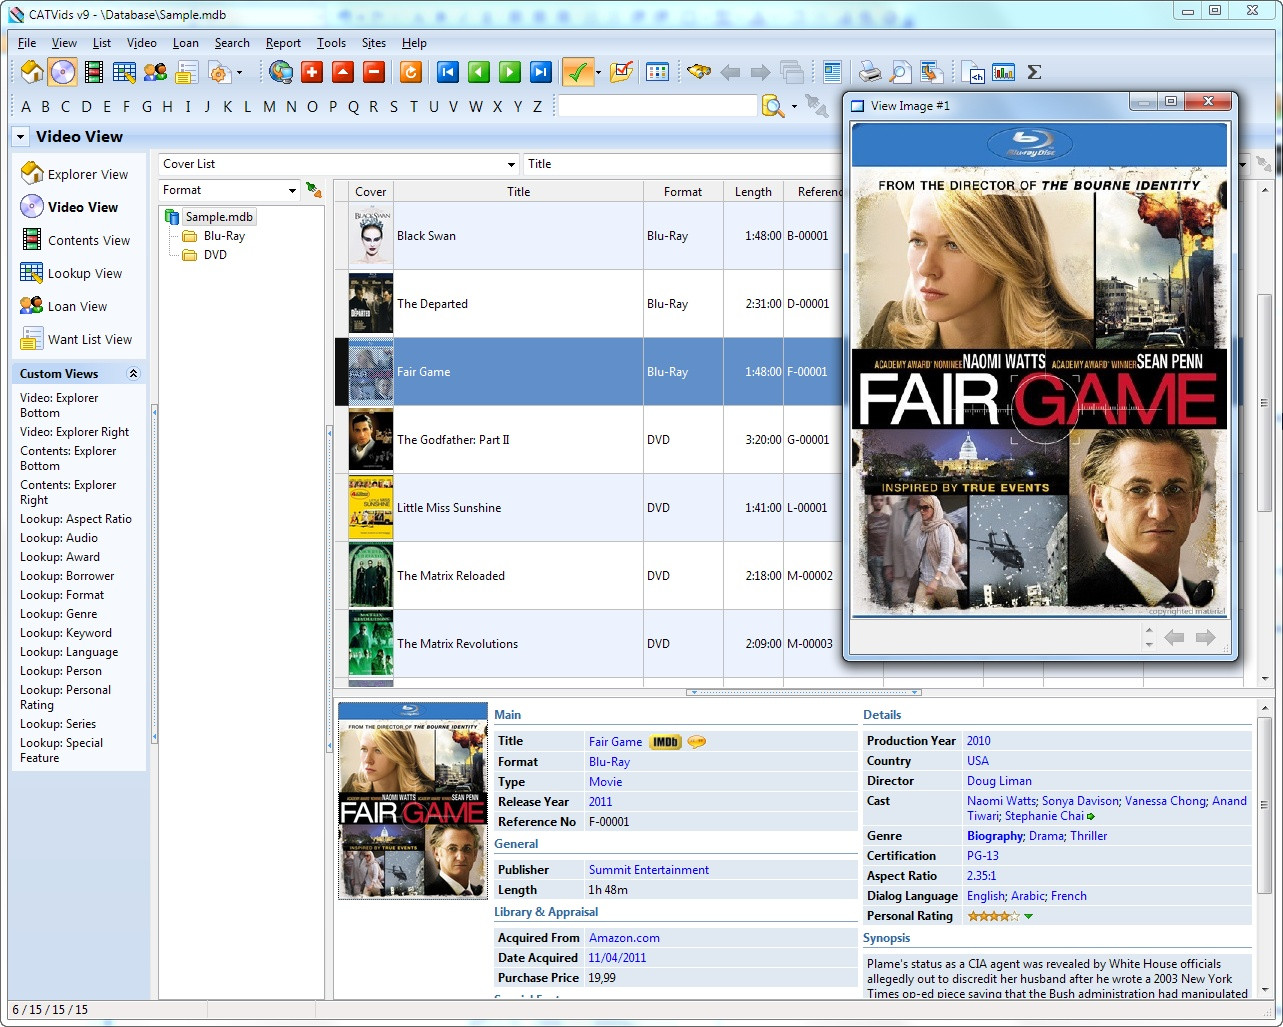1283x1027 pixels.
Task: Open the dropdown arrow beside the green checkmark
Action: [x=598, y=72]
